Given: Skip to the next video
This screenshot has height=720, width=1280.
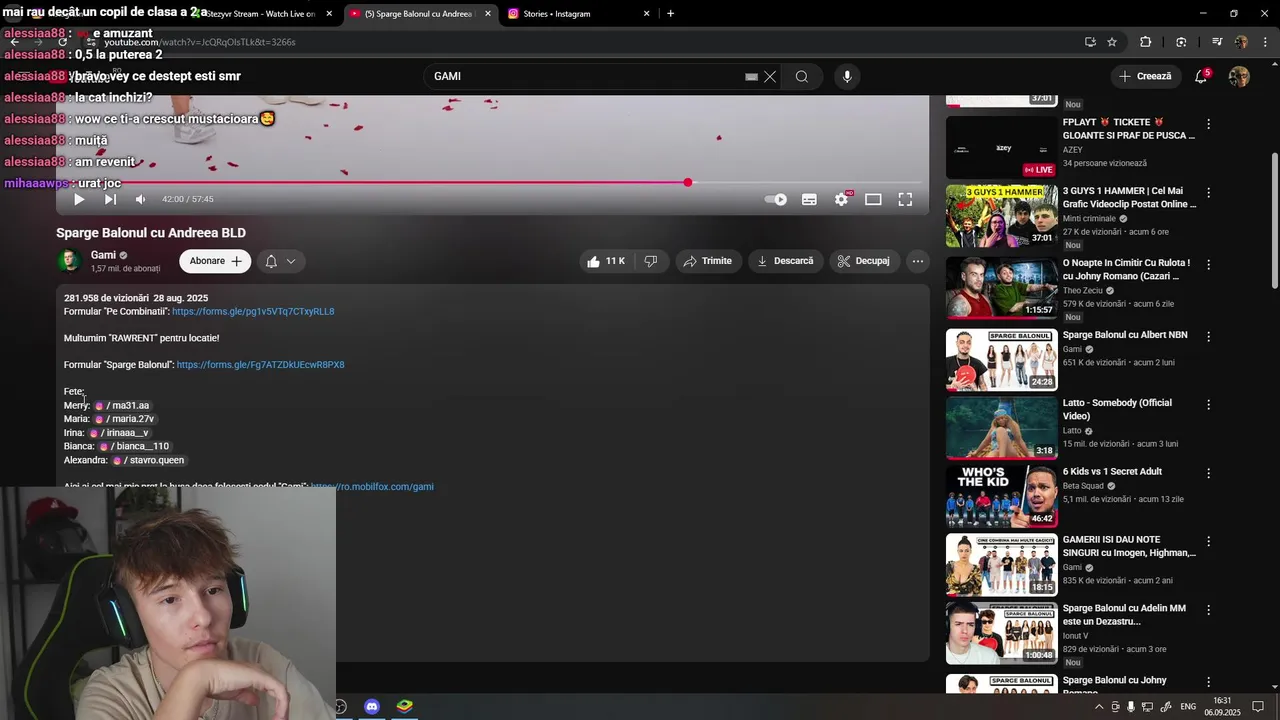Looking at the screenshot, I should click(110, 199).
